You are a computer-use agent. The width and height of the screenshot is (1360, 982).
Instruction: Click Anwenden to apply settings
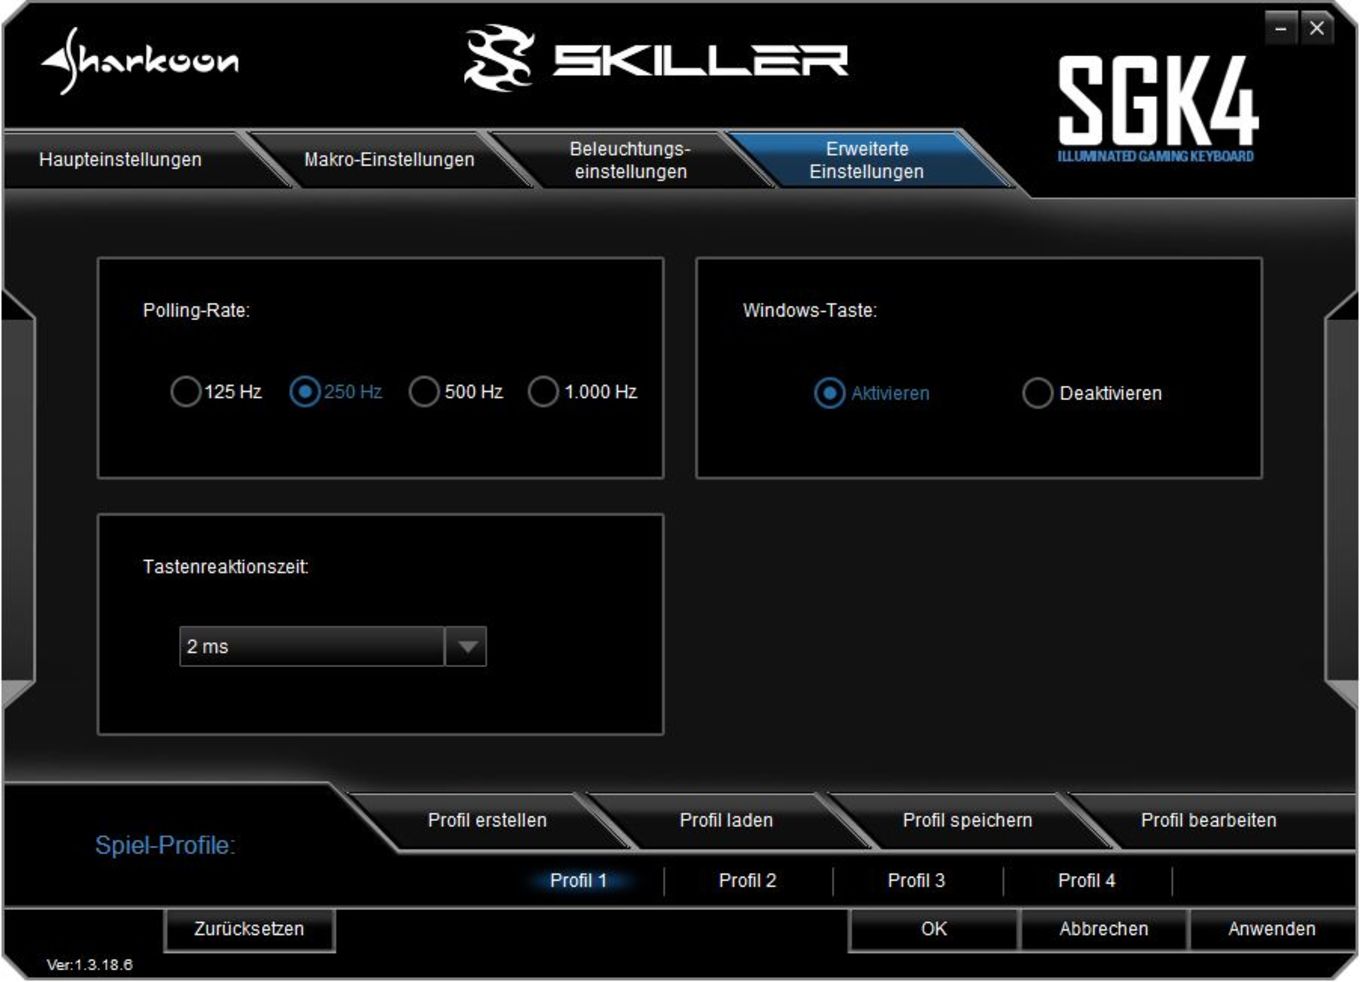point(1272,929)
